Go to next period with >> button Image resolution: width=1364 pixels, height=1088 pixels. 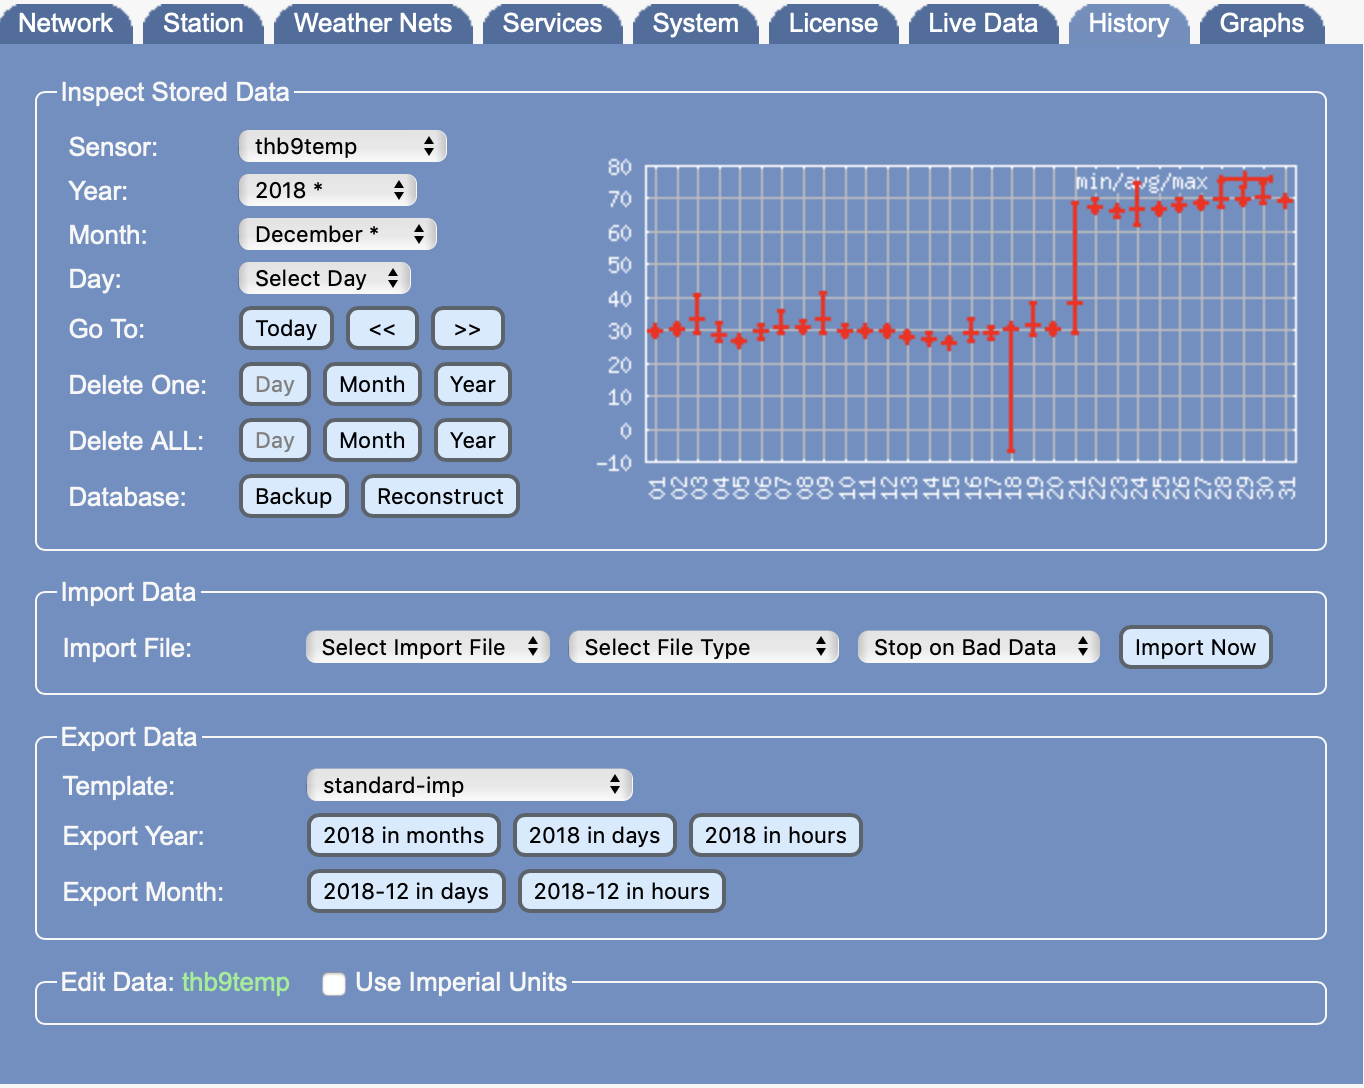click(x=467, y=328)
